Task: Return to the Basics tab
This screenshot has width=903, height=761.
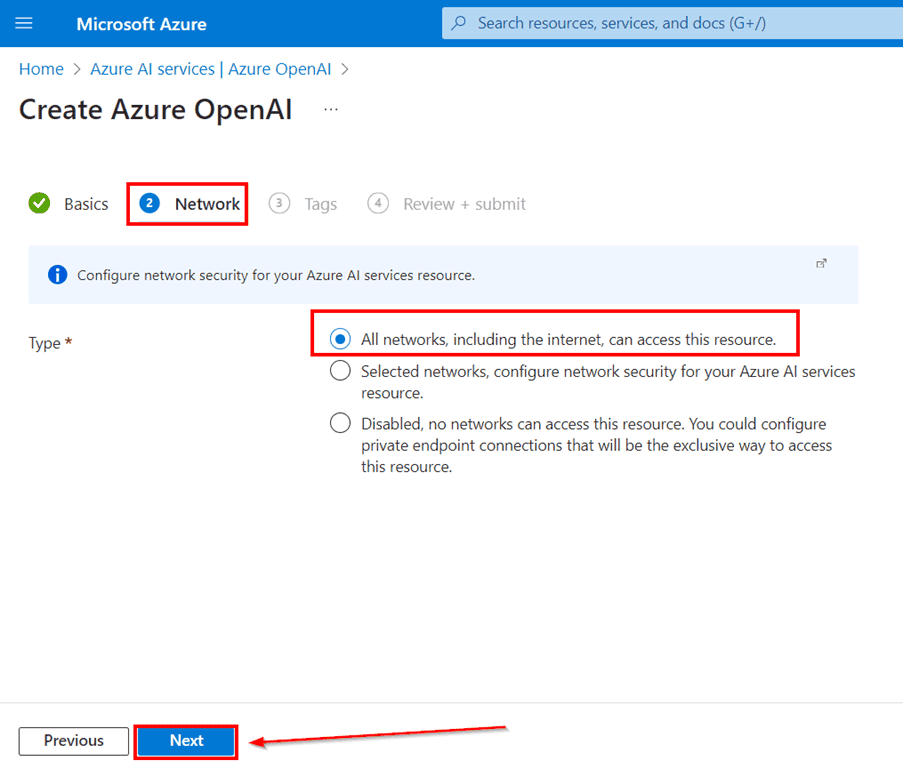Action: pyautogui.click(x=86, y=204)
